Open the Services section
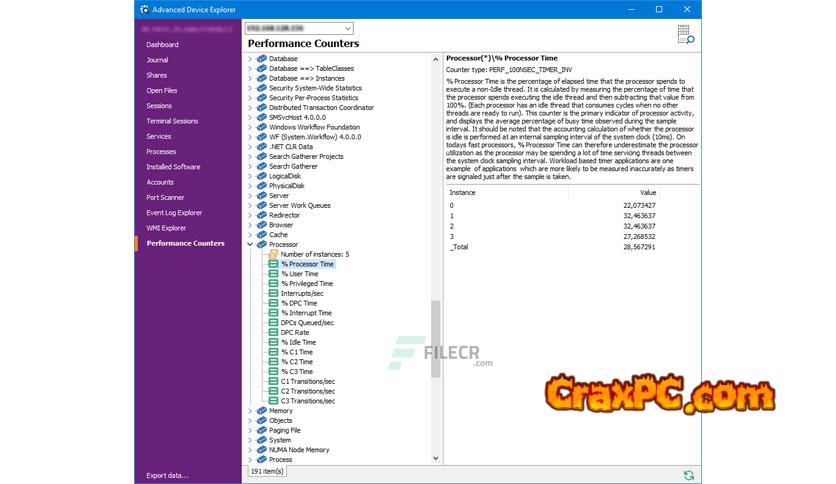 [x=159, y=136]
